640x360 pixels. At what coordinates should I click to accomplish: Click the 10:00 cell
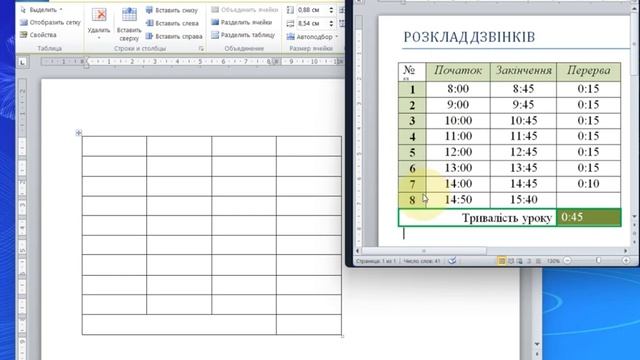click(x=458, y=121)
